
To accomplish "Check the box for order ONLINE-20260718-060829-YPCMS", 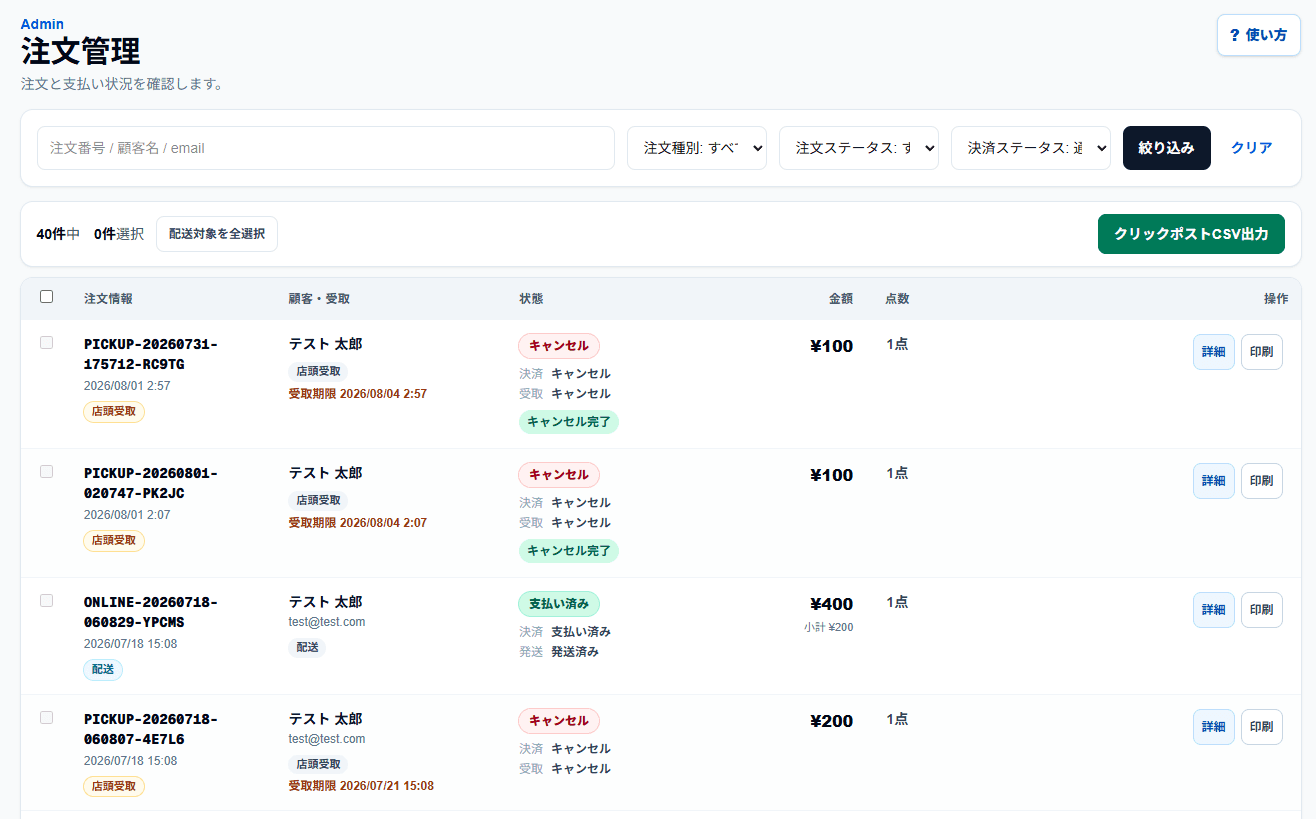I will [46, 600].
